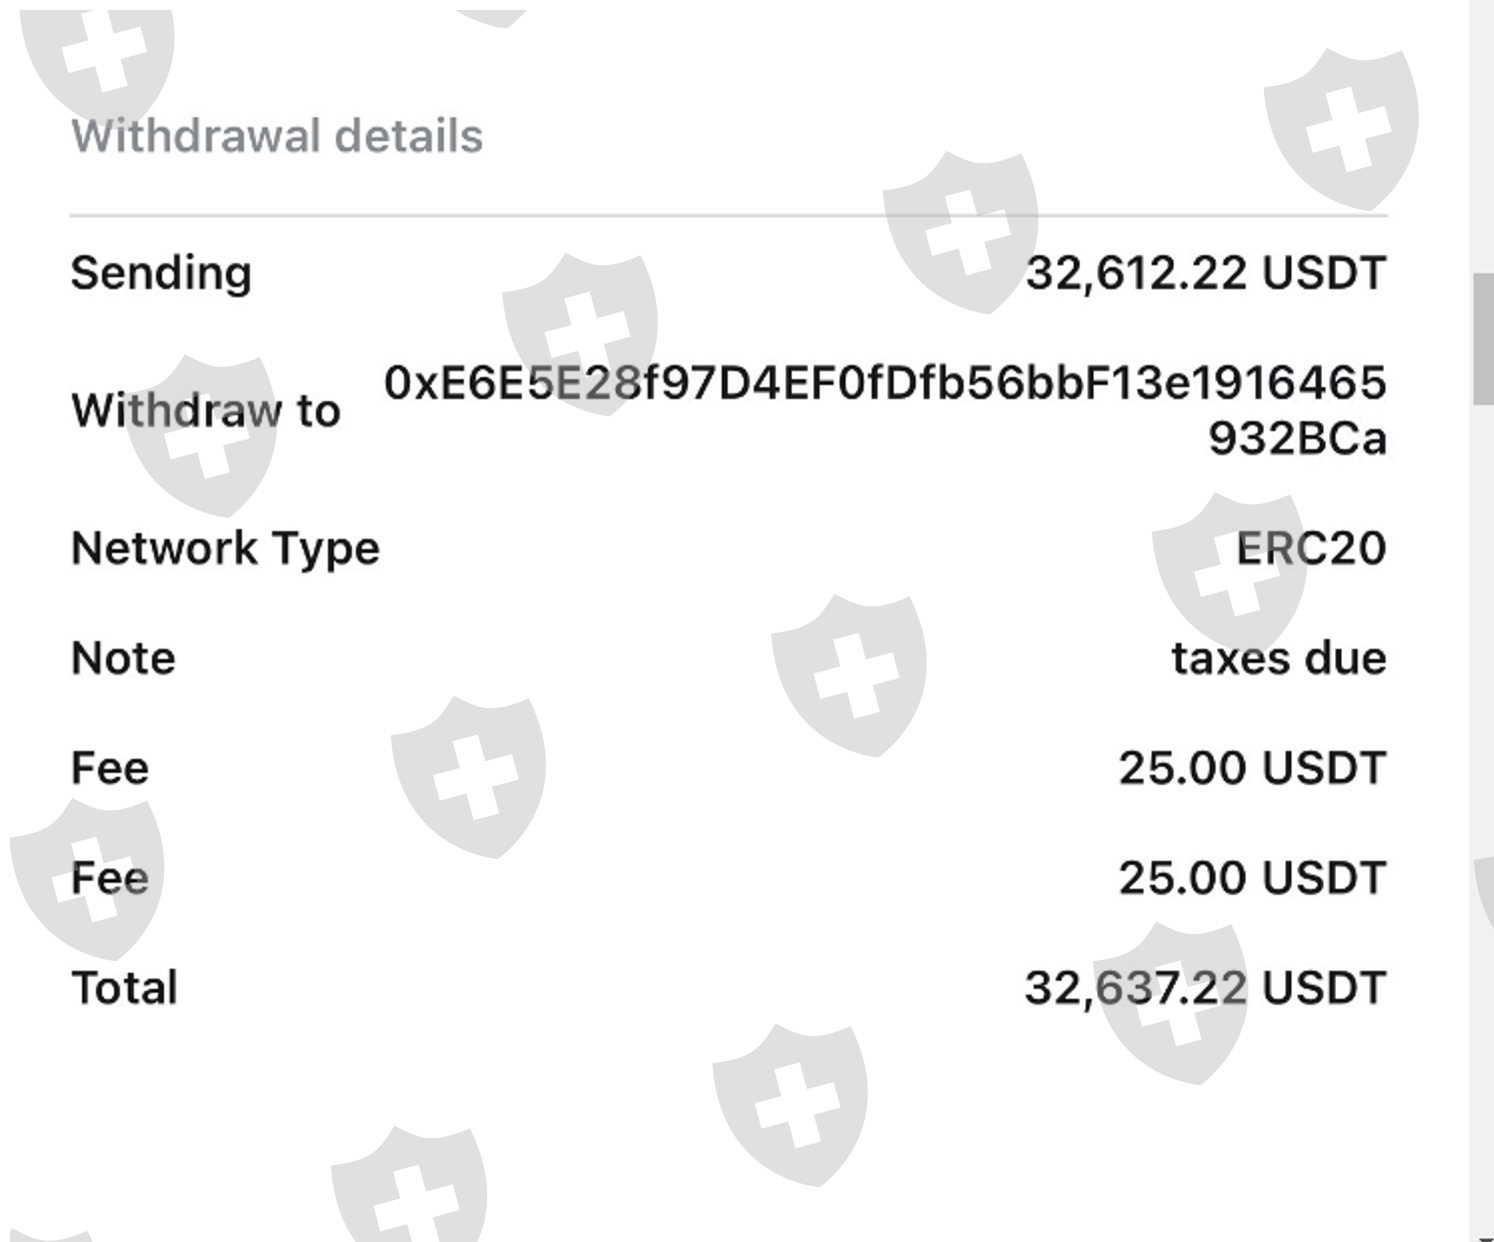The height and width of the screenshot is (1242, 1494).
Task: Click the Note label
Action: (123, 658)
